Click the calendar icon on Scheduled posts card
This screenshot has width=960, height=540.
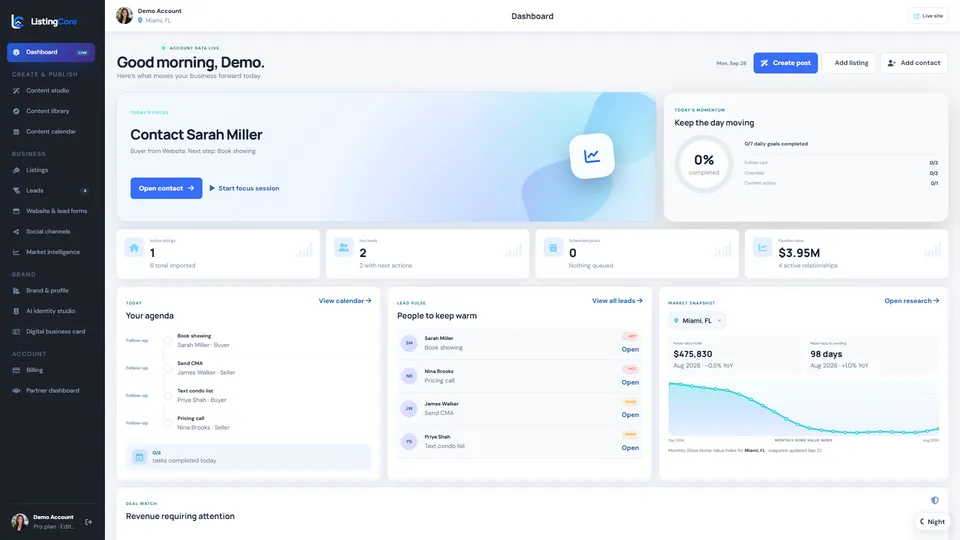[x=553, y=248]
